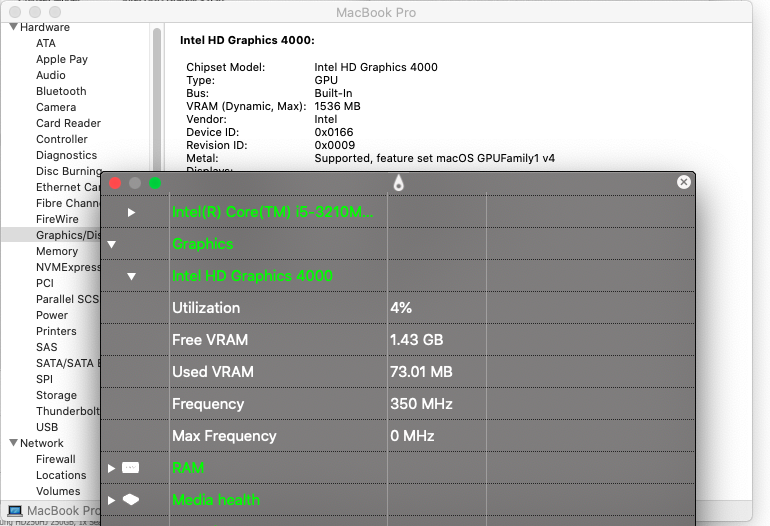The image size is (770, 526).
Task: Open Storage in the Hardware list
Action: (56, 395)
